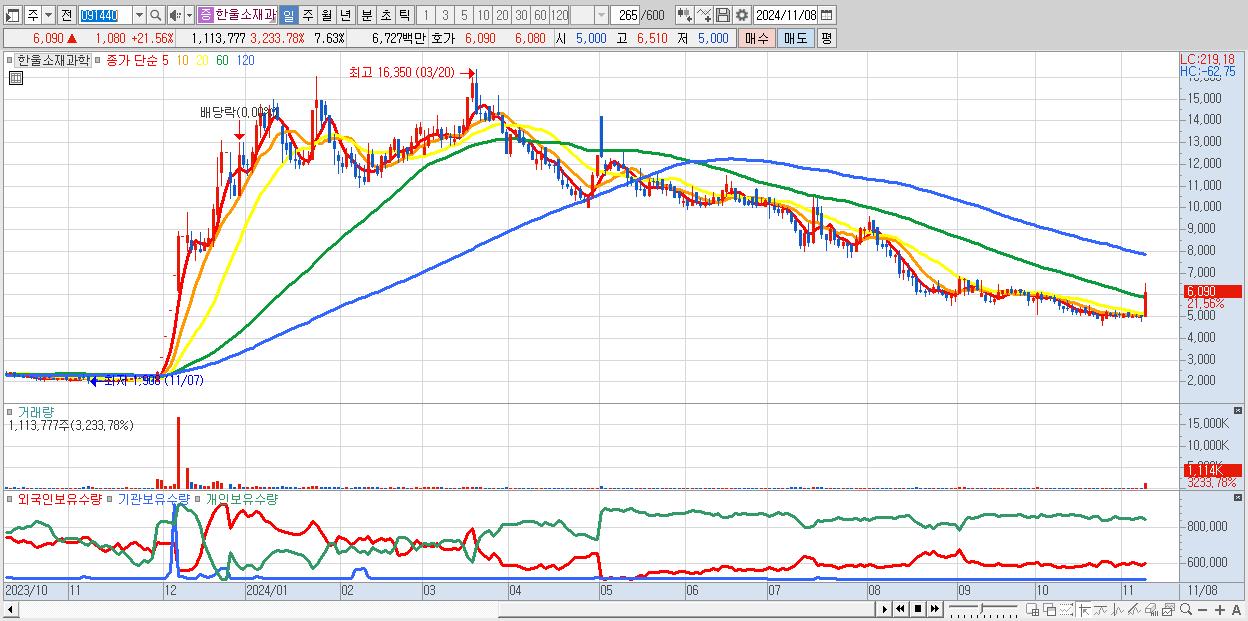This screenshot has height=621, width=1248.
Task: Click the 매도 sell button
Action: (795, 38)
